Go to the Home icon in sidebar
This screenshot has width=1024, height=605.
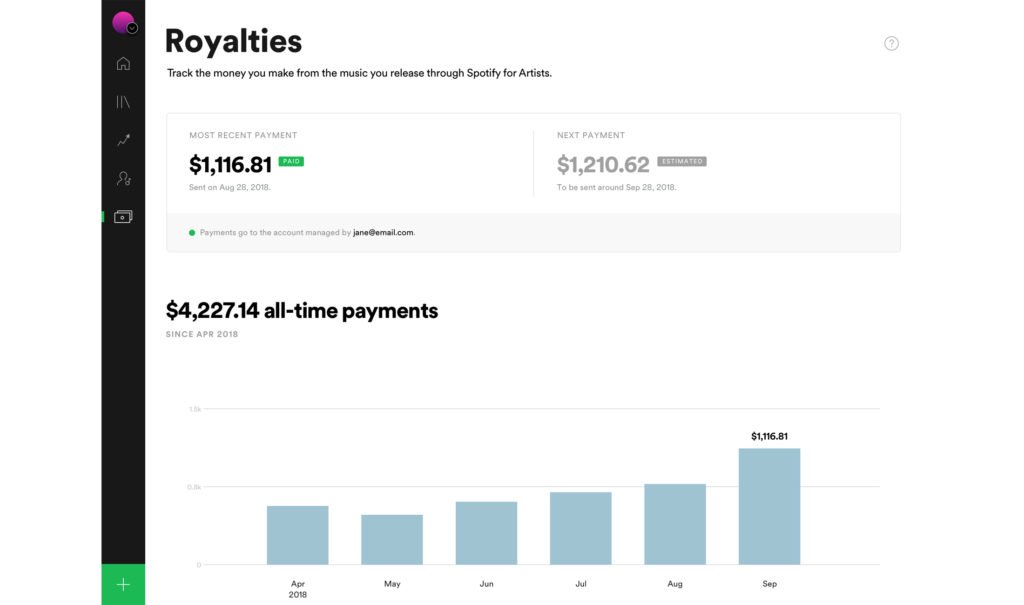tap(123, 64)
